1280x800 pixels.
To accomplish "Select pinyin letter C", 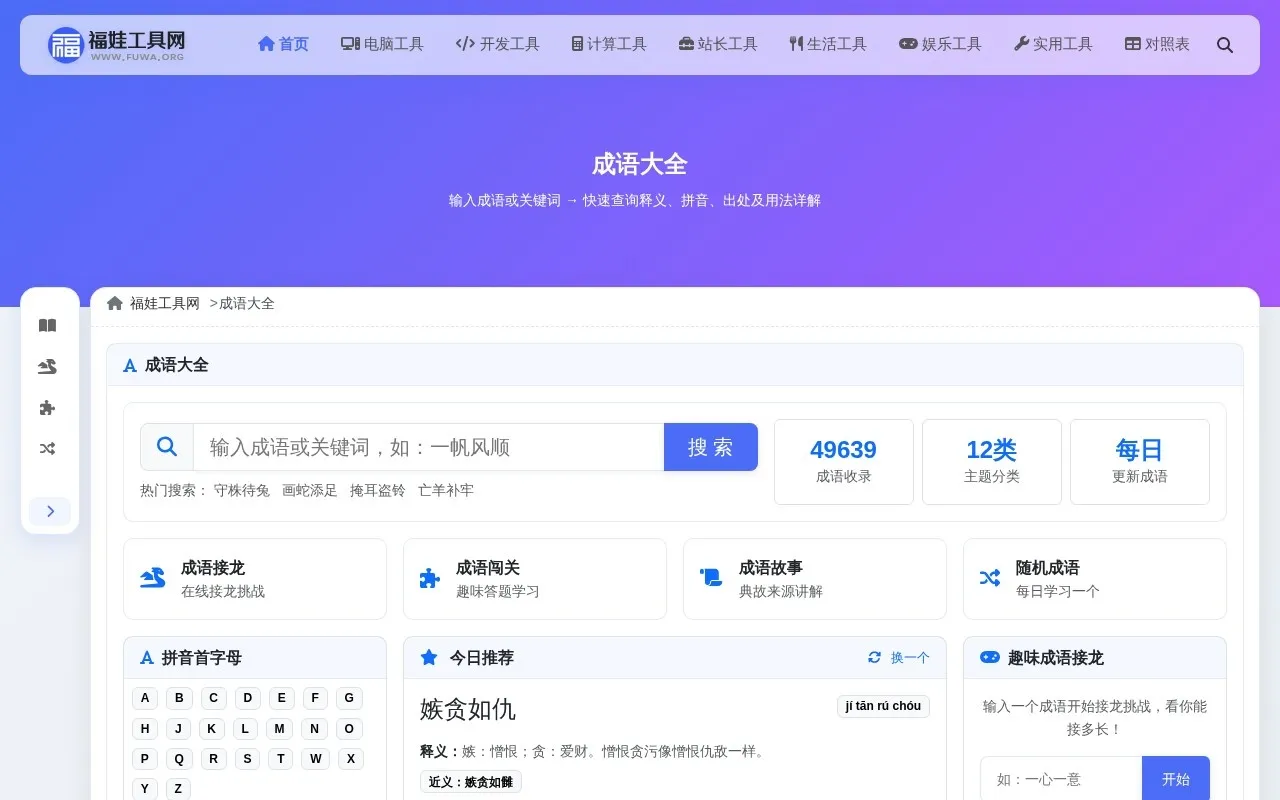I will [x=213, y=698].
